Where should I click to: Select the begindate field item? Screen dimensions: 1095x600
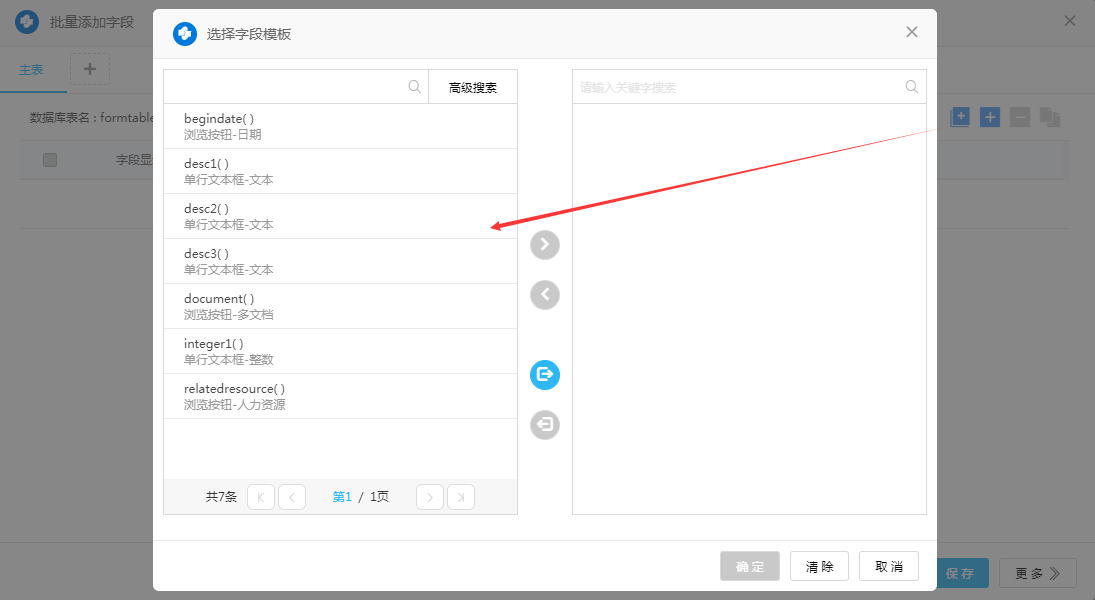[x=340, y=126]
